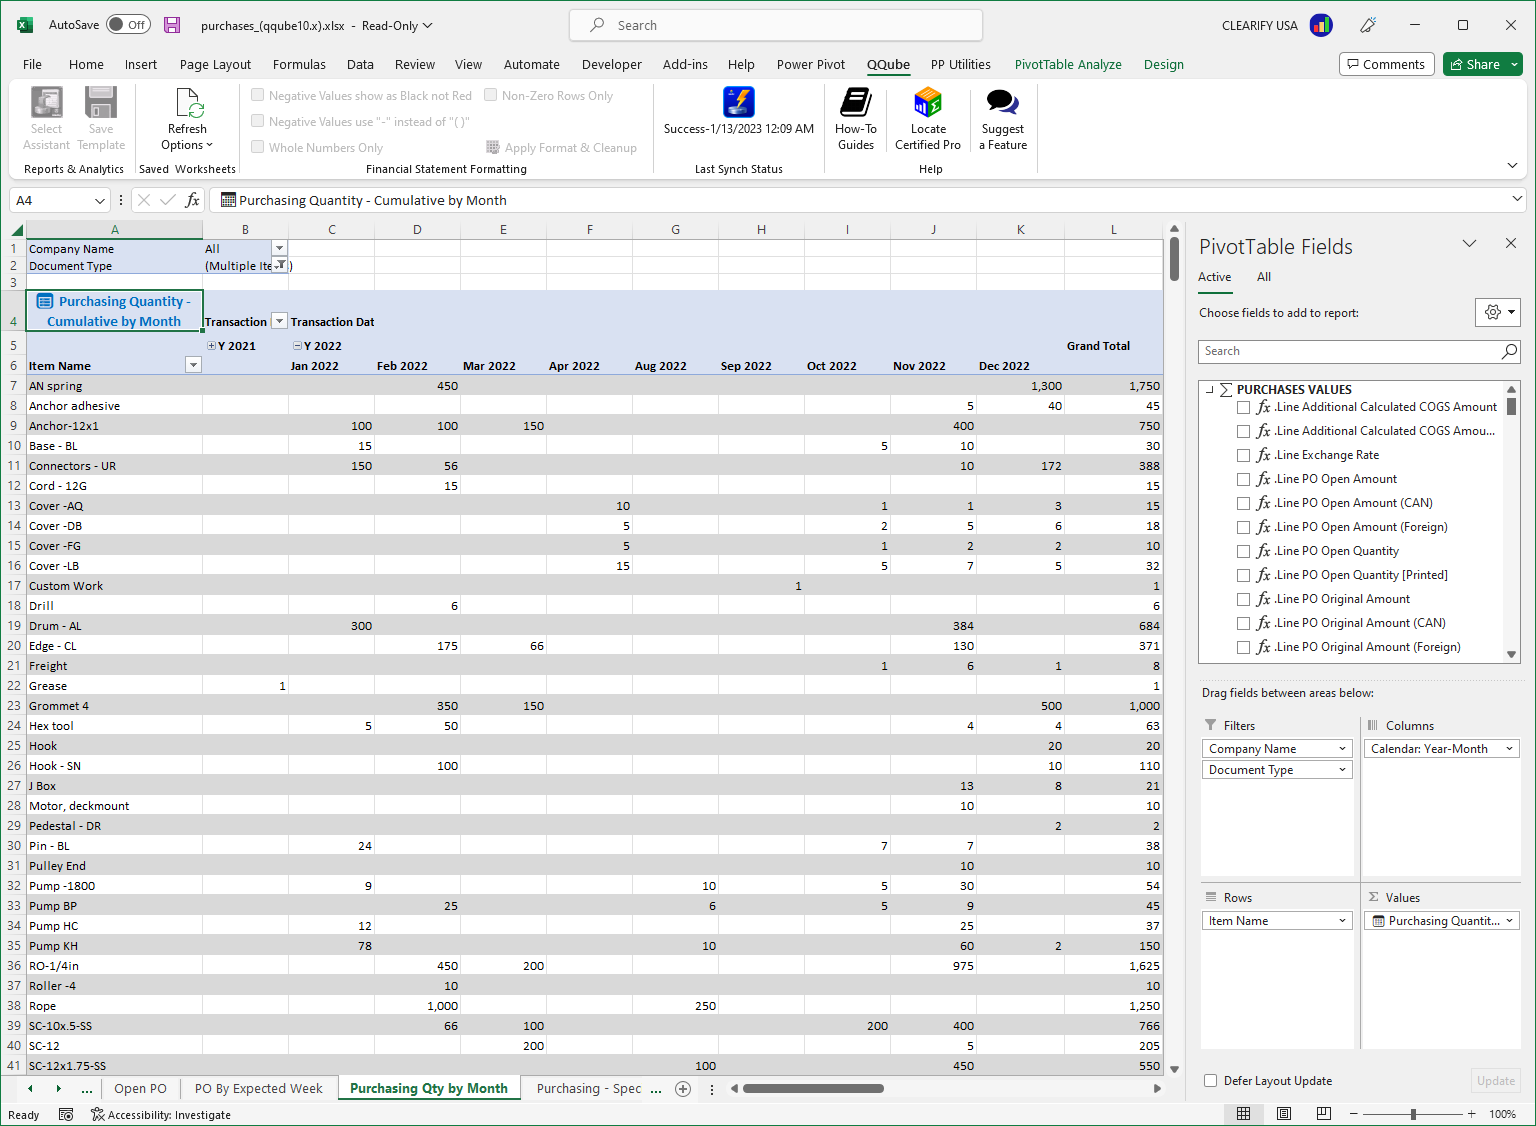
Task: Check Negative Values use "-" instead of "()"
Action: 258,121
